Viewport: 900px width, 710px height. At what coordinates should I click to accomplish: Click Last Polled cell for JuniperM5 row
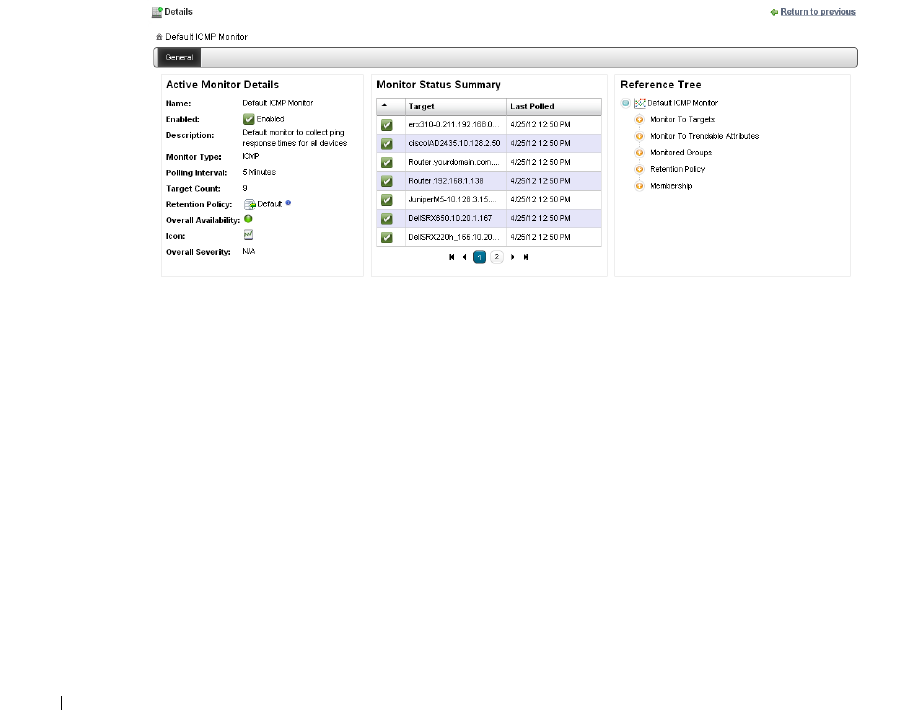(x=554, y=200)
